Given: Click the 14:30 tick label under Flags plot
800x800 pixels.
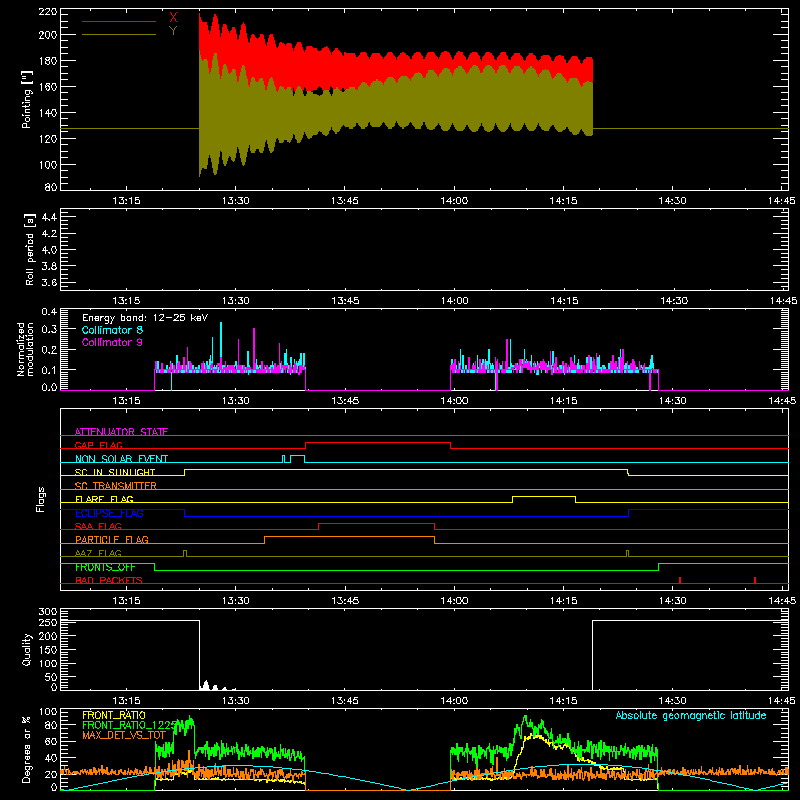Looking at the screenshot, I should [x=672, y=601].
